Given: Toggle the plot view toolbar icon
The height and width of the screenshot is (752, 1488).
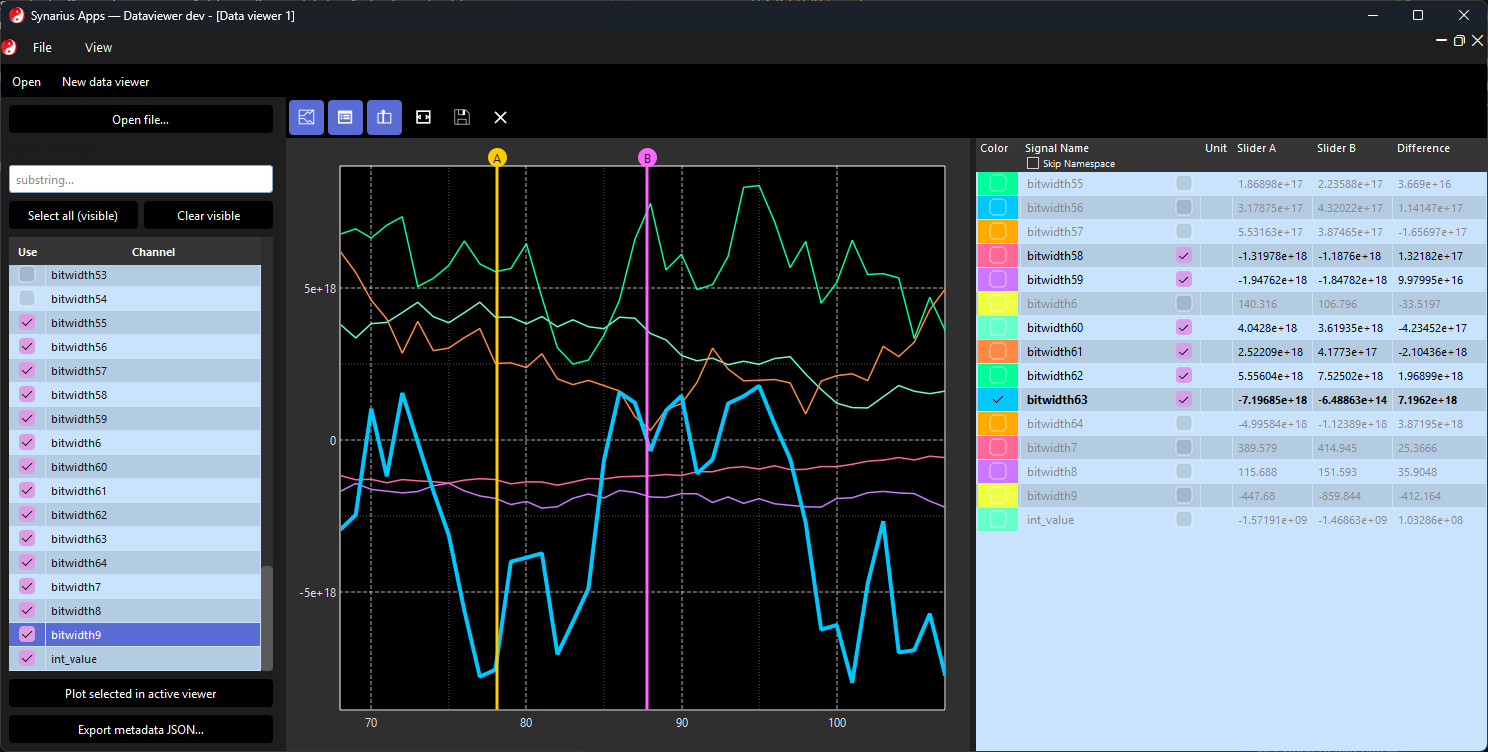Looking at the screenshot, I should coord(306,117).
